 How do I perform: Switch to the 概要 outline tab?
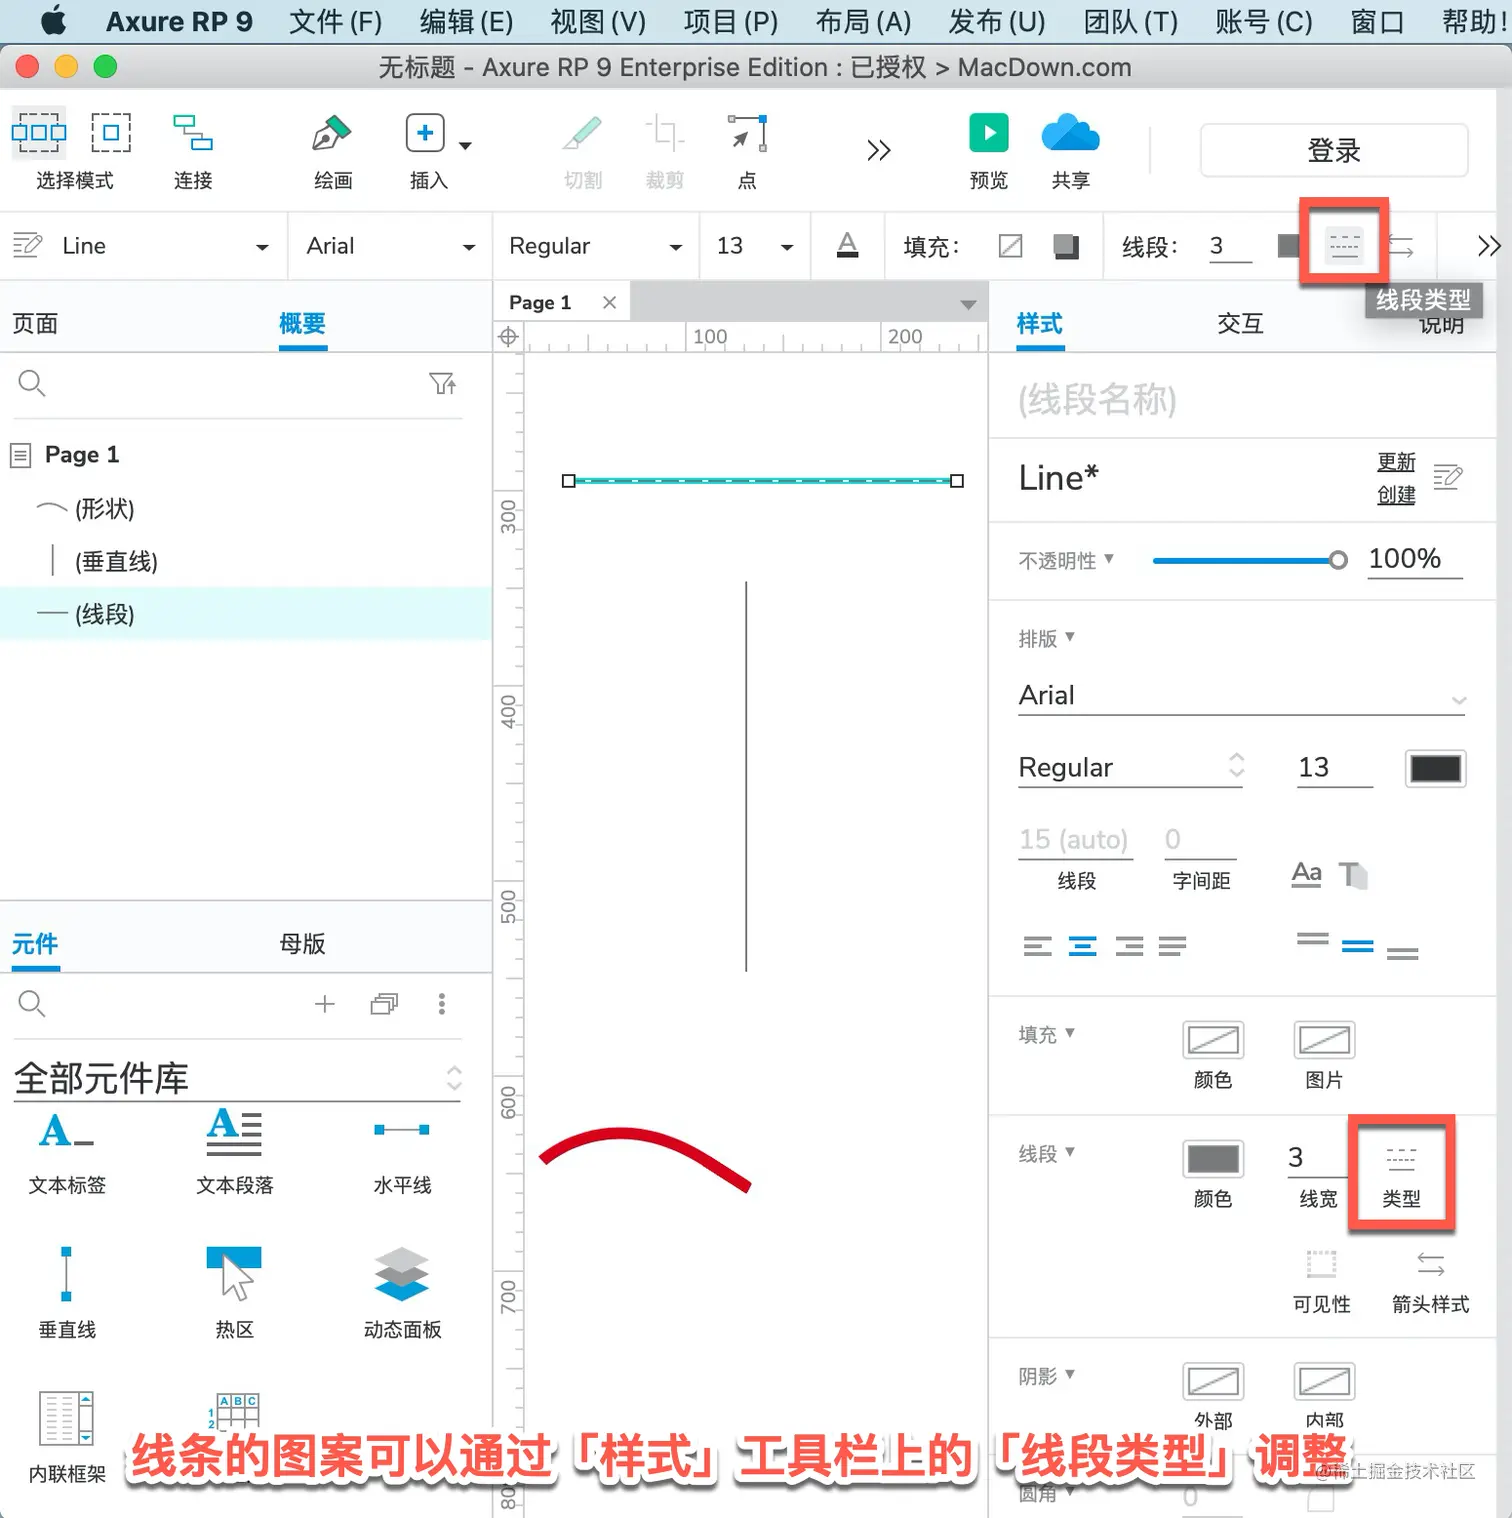[302, 324]
